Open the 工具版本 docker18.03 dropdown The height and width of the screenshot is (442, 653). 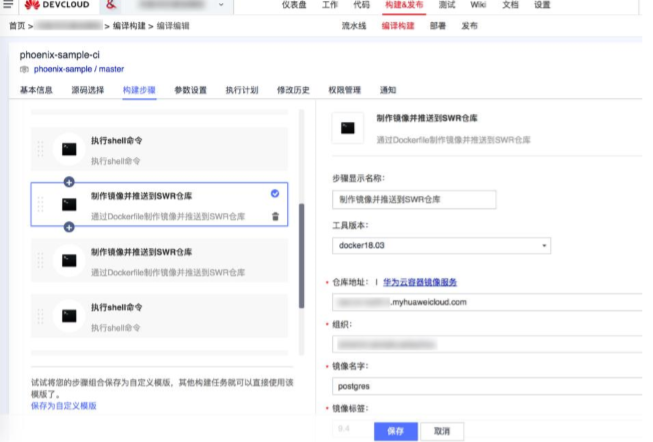[441, 245]
